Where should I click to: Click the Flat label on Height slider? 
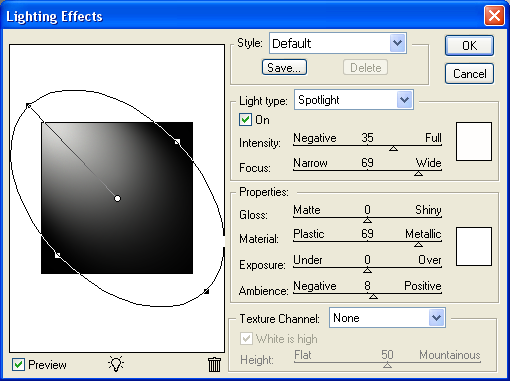click(x=303, y=355)
